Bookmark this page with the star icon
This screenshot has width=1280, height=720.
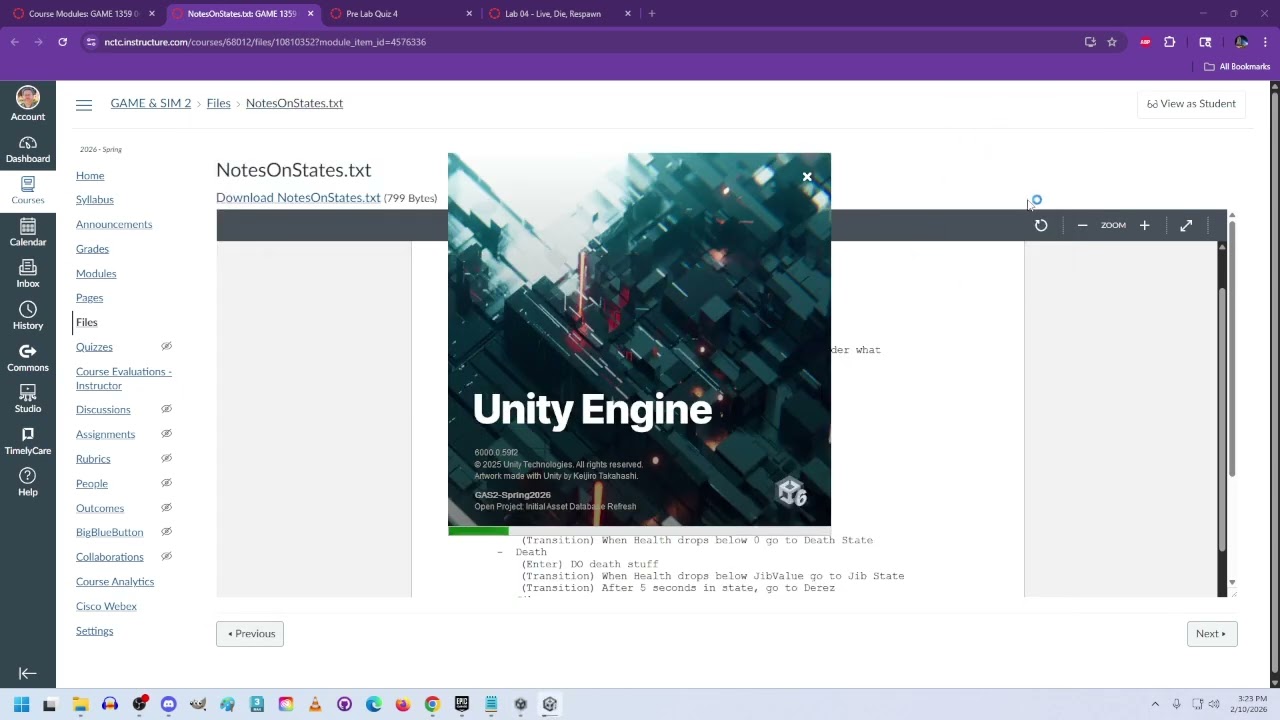(1112, 42)
